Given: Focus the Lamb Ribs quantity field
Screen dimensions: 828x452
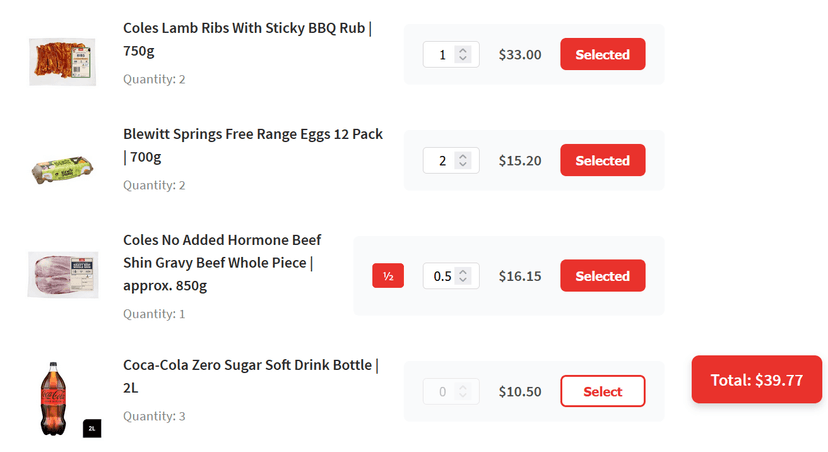Looking at the screenshot, I should point(440,55).
